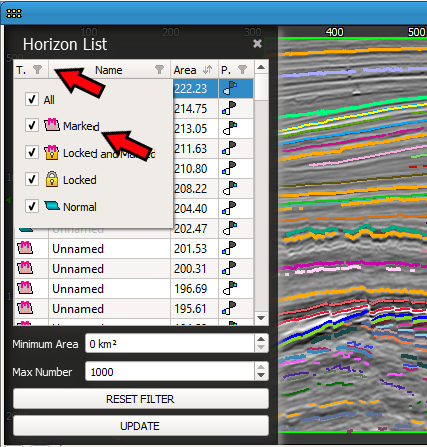This screenshot has height=447, width=427.
Task: Toggle the Locked filter checkbox
Action: pos(32,179)
